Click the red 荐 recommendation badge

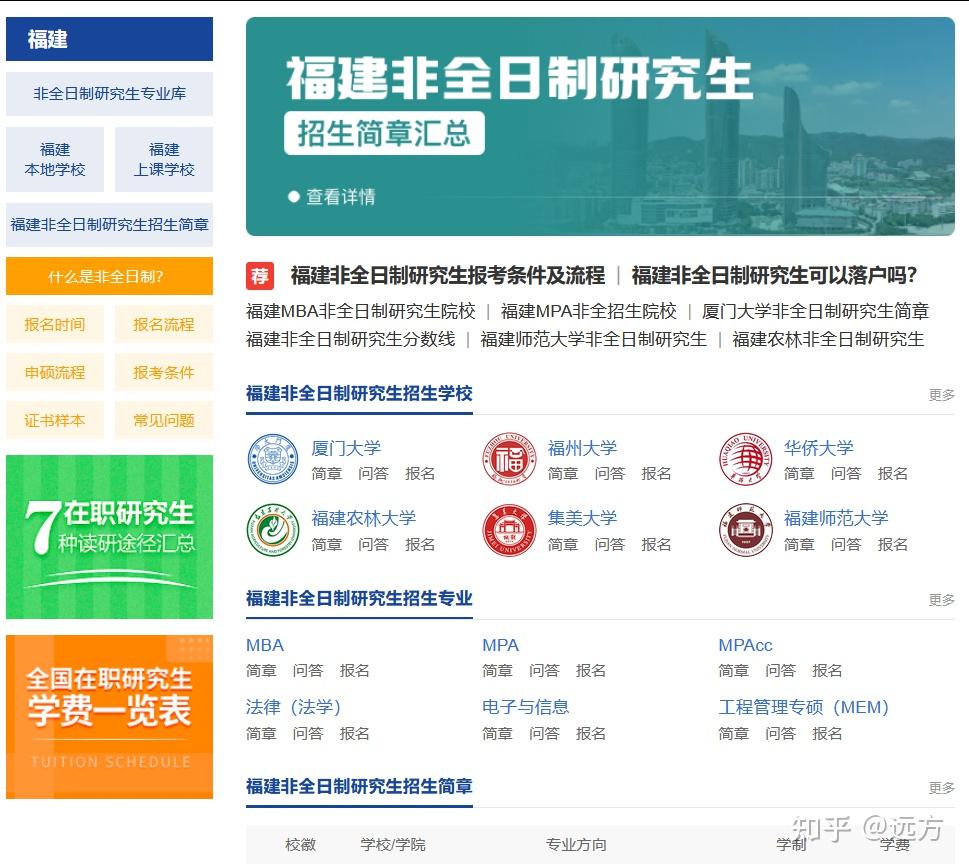point(260,276)
